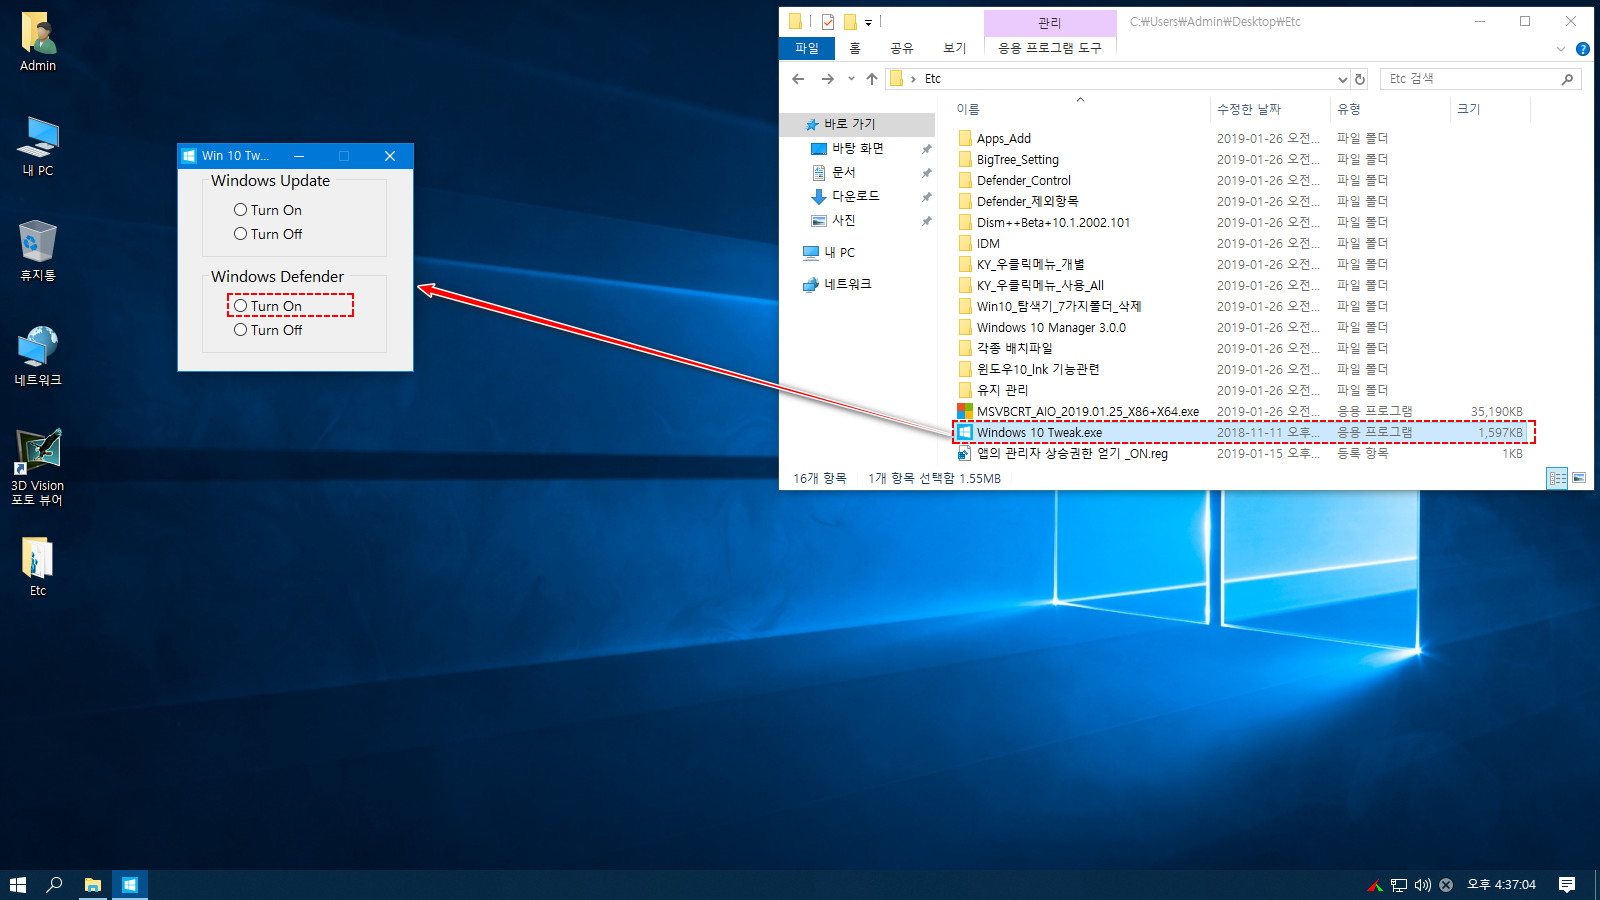
Task: Click the Etc breadcrumb in address bar
Action: (933, 79)
